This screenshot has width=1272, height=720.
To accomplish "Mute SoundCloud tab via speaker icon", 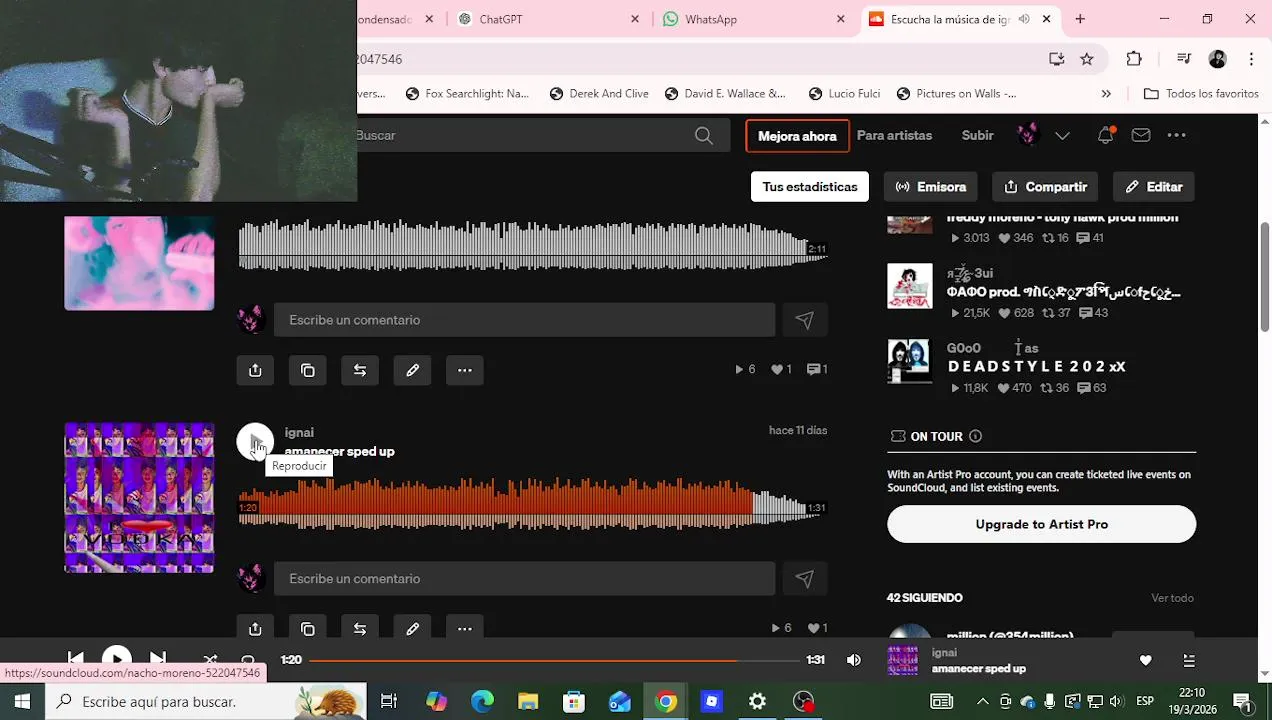I will tap(1024, 19).
